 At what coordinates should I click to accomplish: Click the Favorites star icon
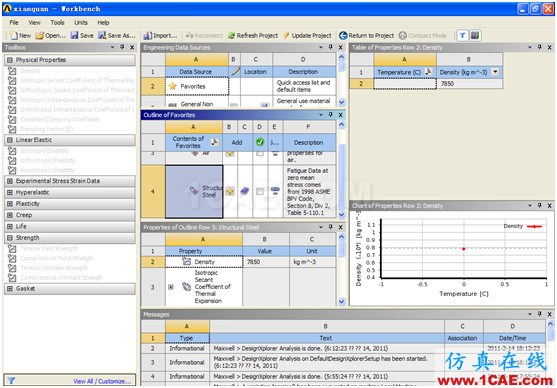(x=173, y=86)
